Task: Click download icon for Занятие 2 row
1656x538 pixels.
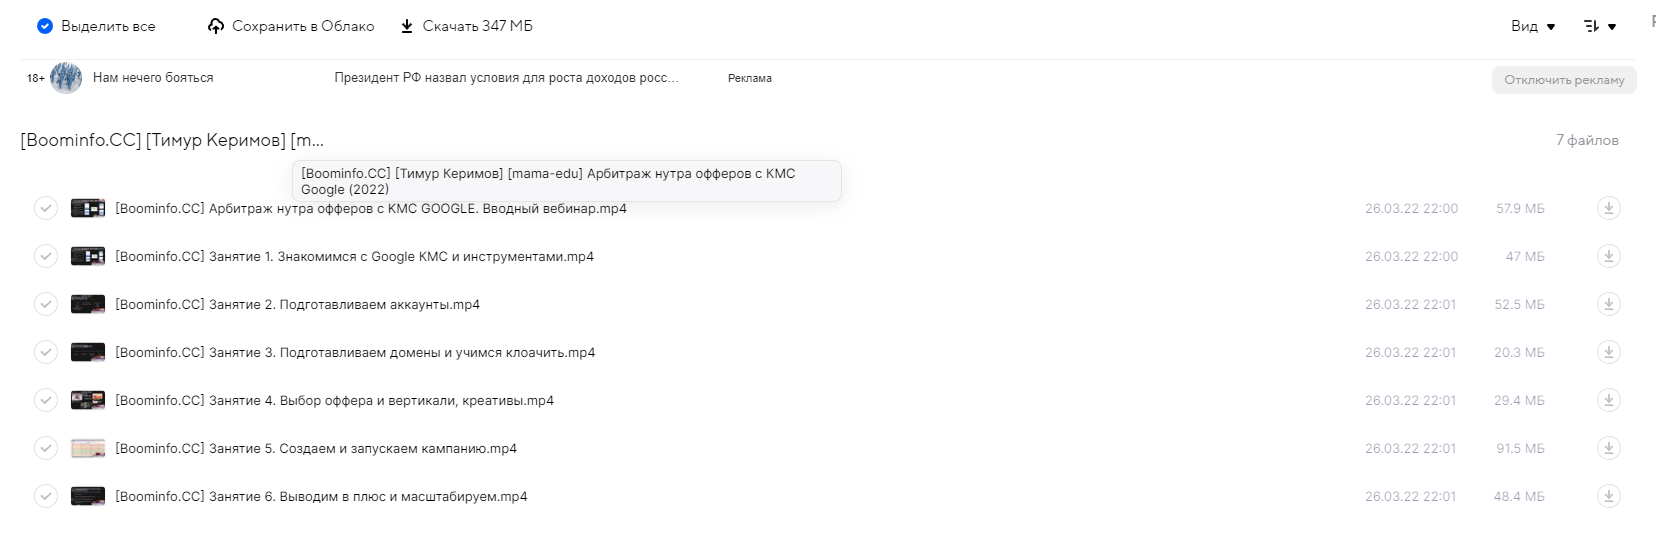Action: 1608,304
